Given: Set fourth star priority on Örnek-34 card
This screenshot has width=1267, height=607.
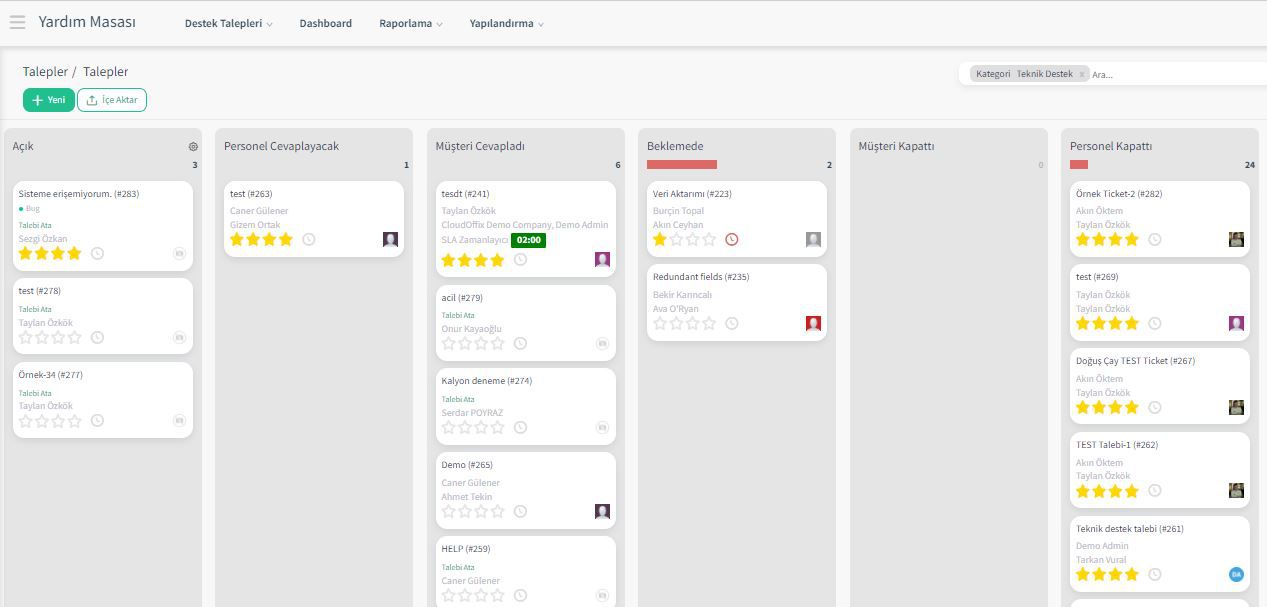Looking at the screenshot, I should (x=74, y=421).
